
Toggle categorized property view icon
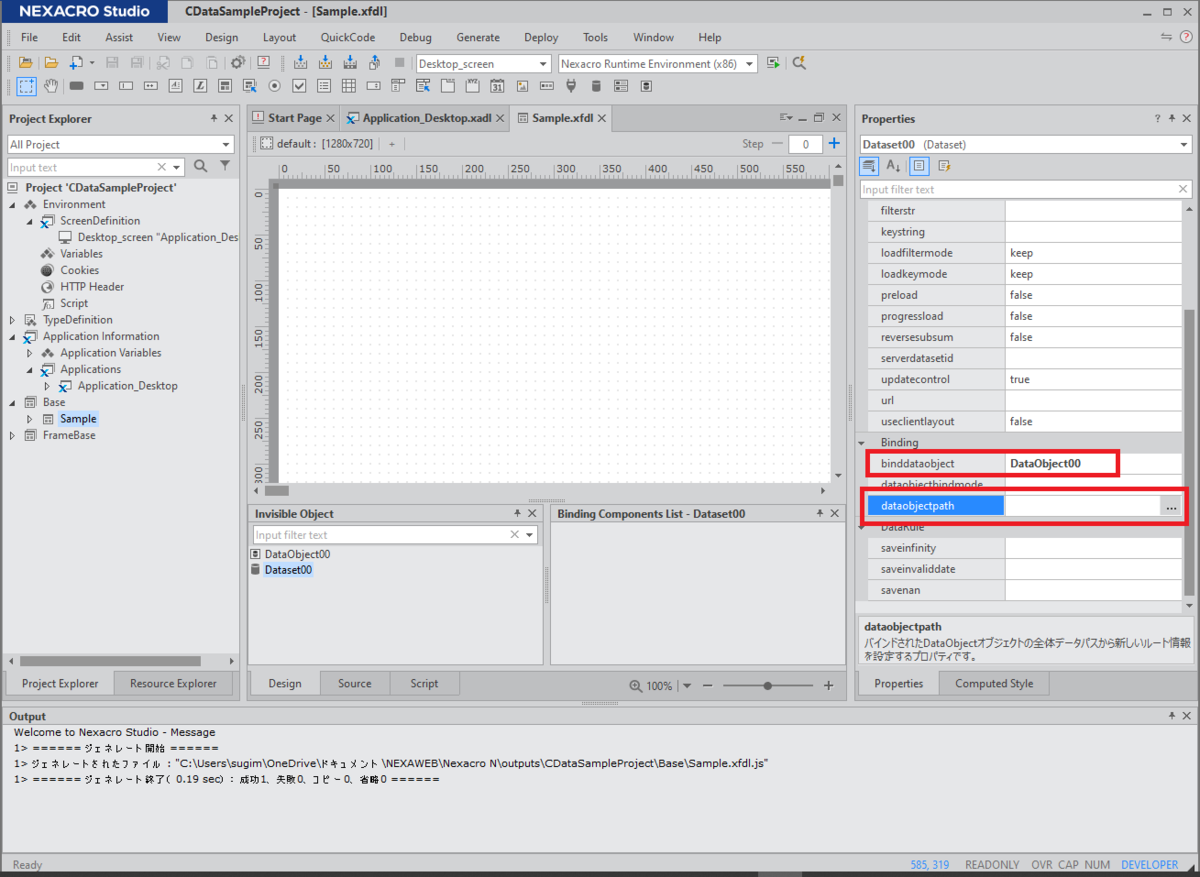point(869,166)
